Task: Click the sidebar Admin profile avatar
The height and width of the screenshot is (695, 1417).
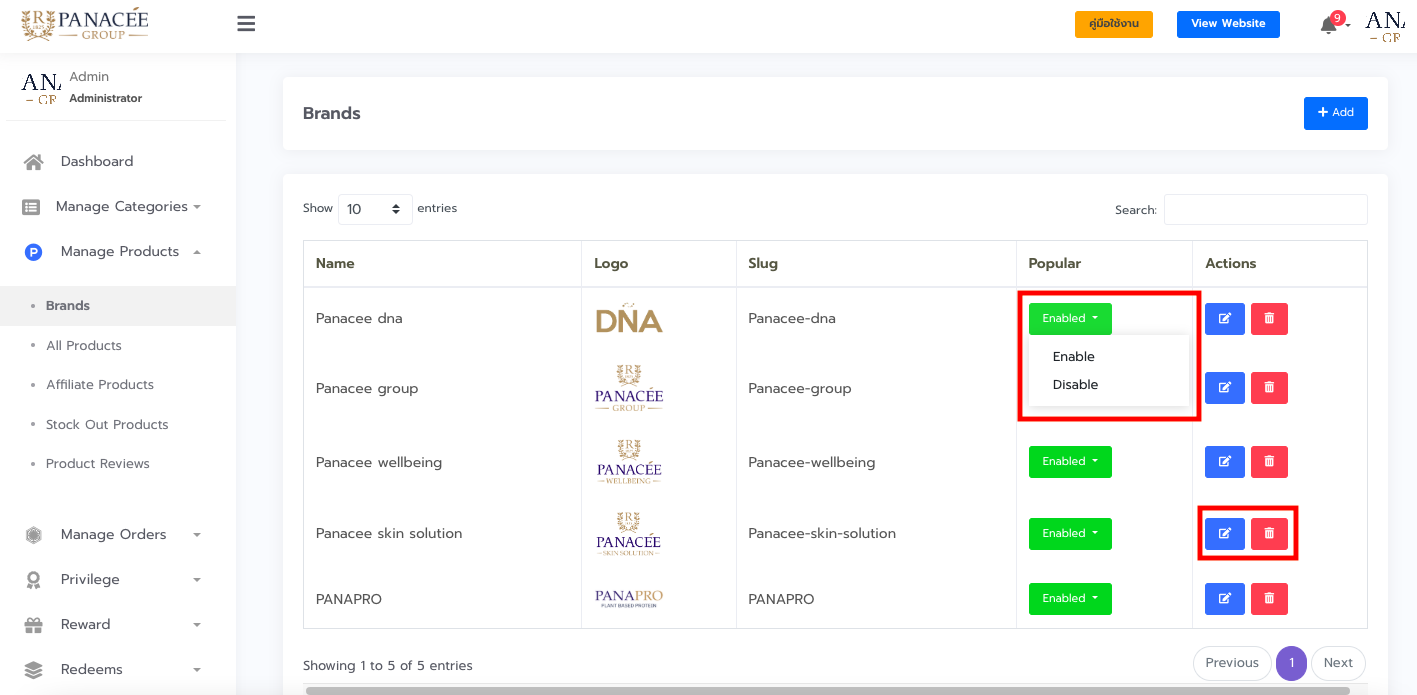Action: click(41, 88)
